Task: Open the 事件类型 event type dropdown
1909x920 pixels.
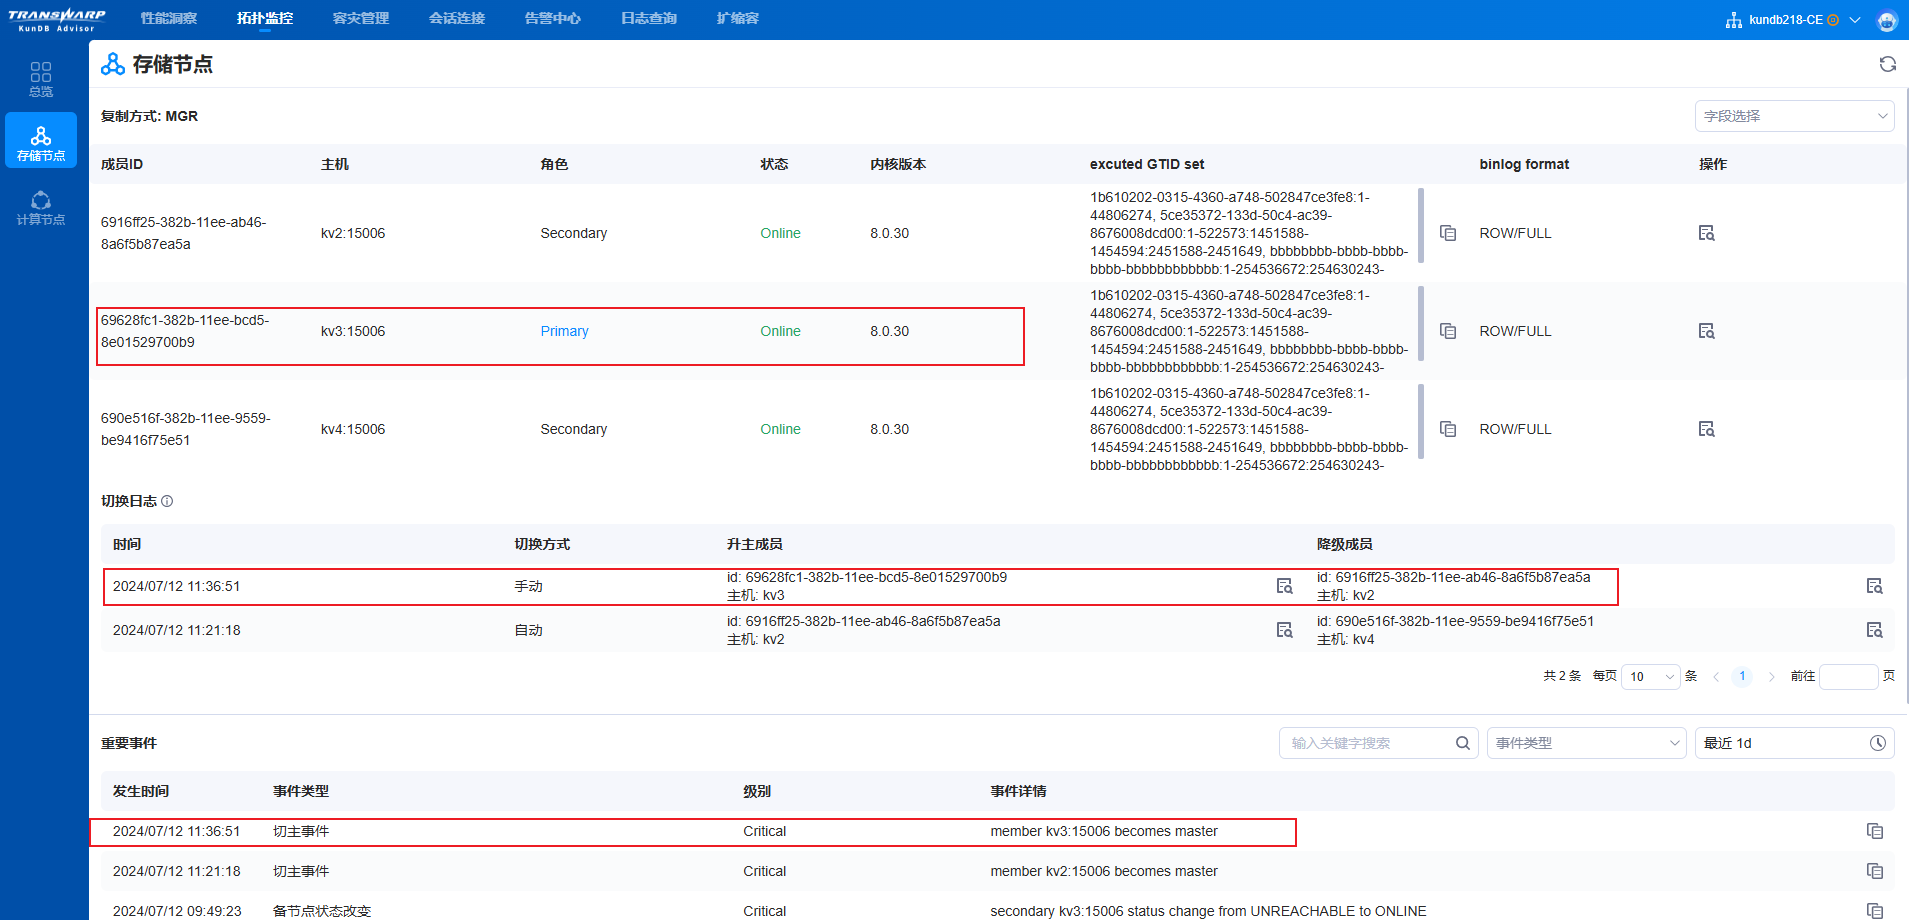Action: [1586, 743]
